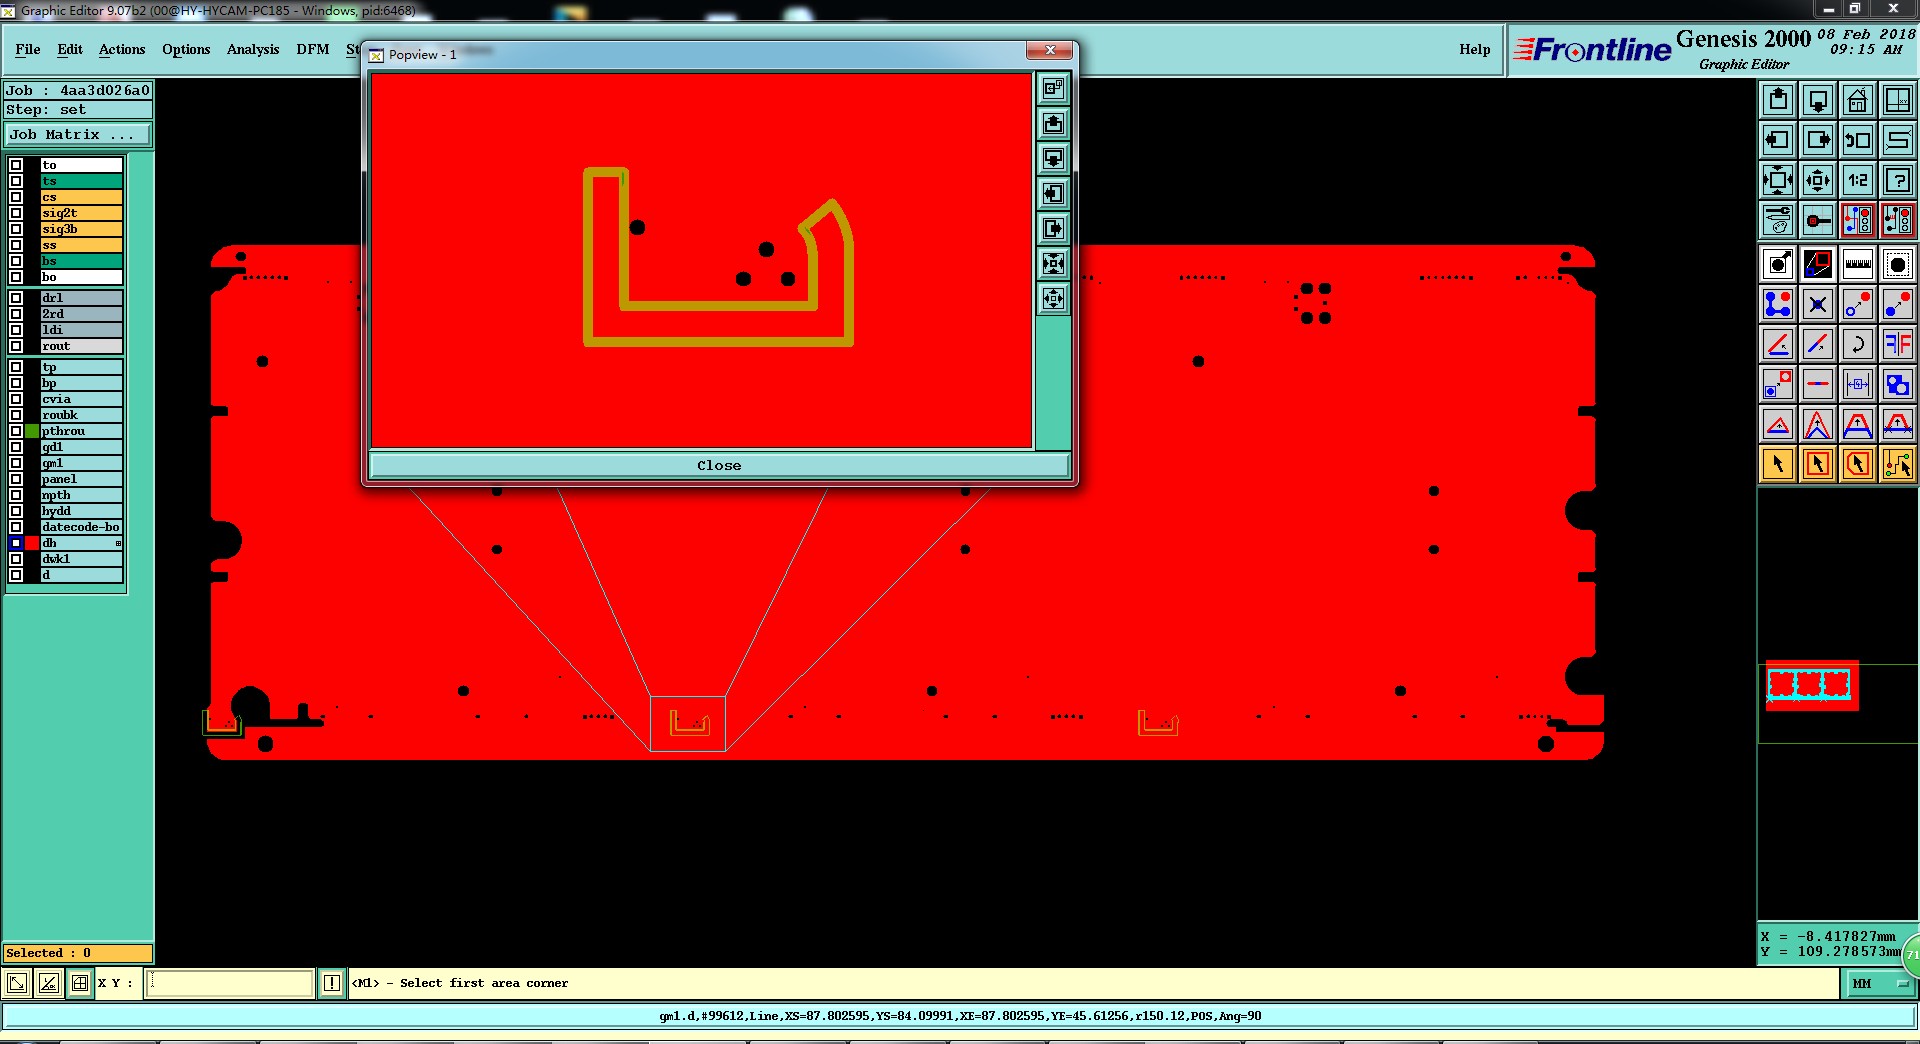The height and width of the screenshot is (1044, 1920).
Task: Select the plain arrow select tool
Action: point(1778,464)
